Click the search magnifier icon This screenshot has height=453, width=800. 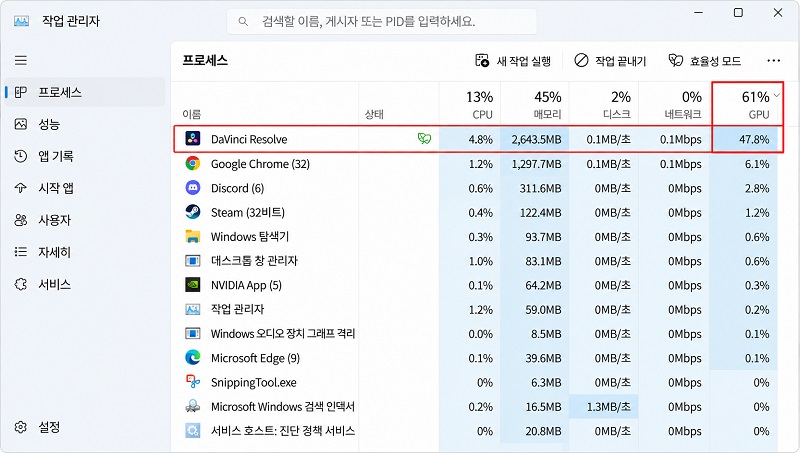point(243,21)
